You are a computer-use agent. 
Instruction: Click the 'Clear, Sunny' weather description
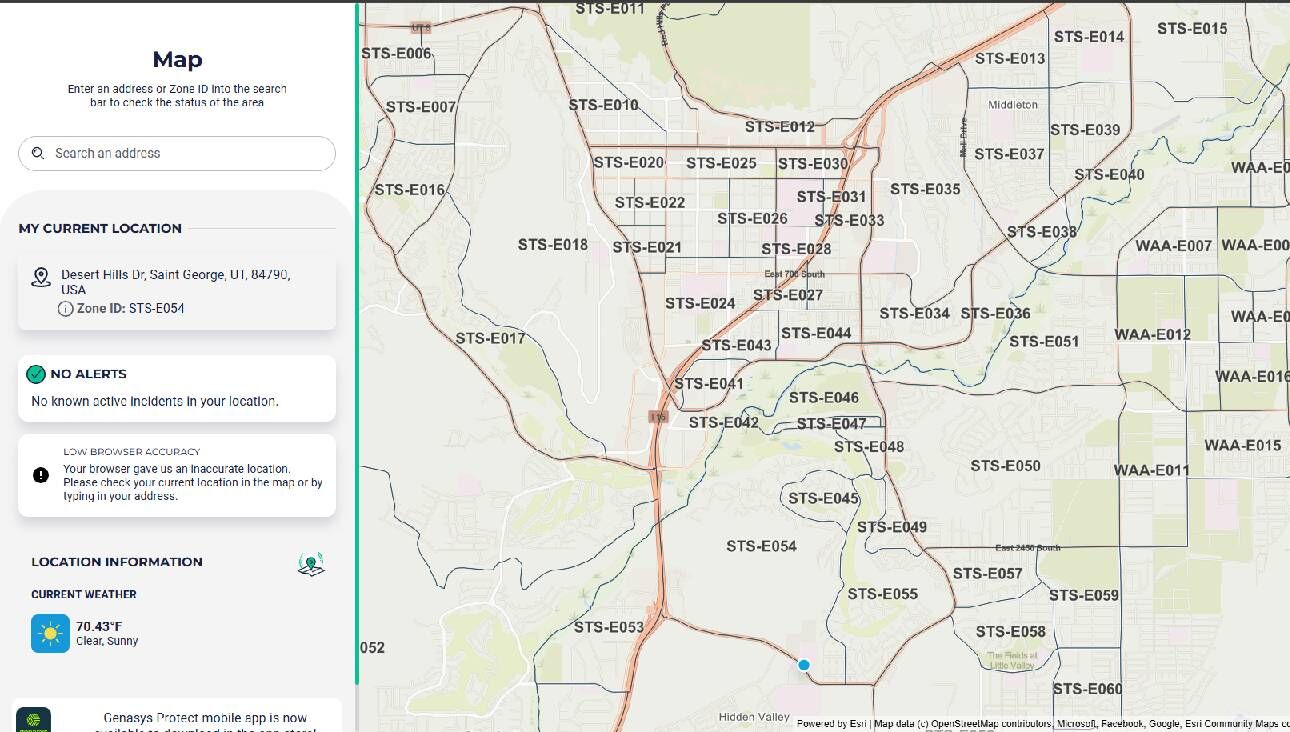click(107, 641)
